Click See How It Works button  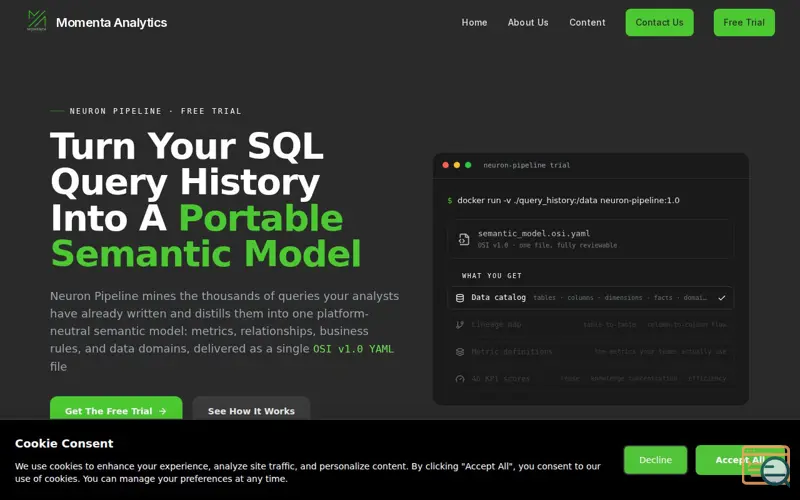click(x=251, y=410)
